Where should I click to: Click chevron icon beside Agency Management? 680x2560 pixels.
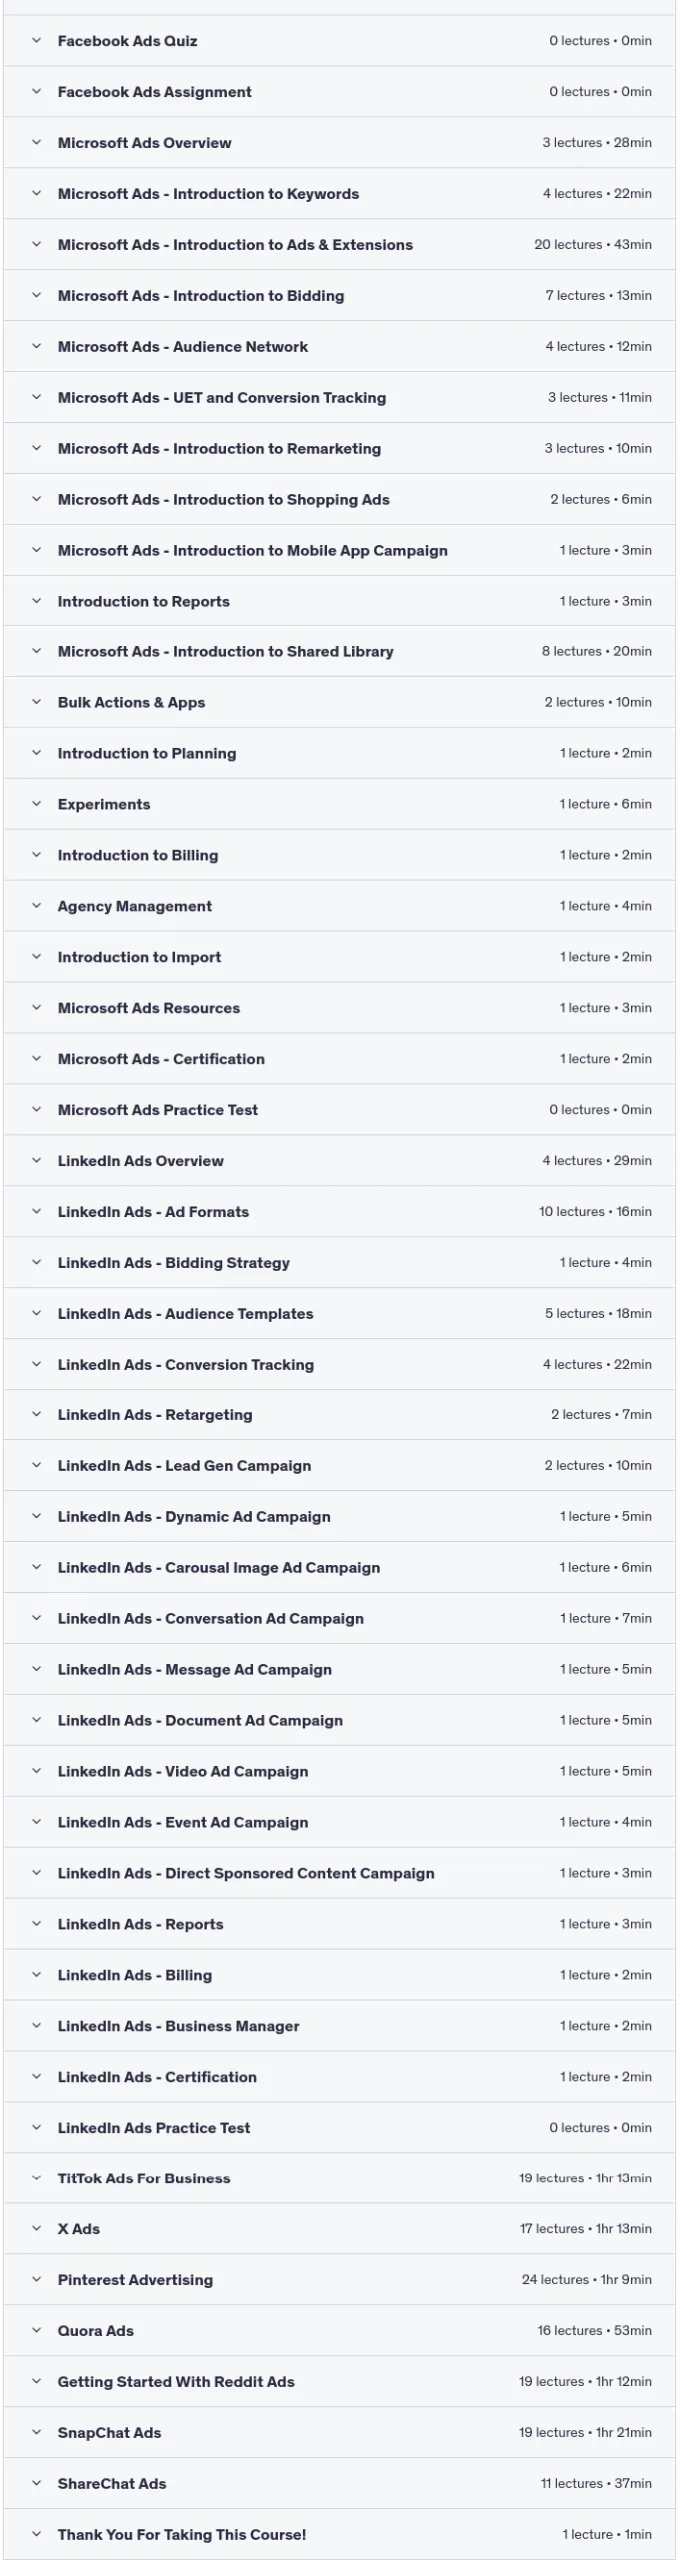37,906
